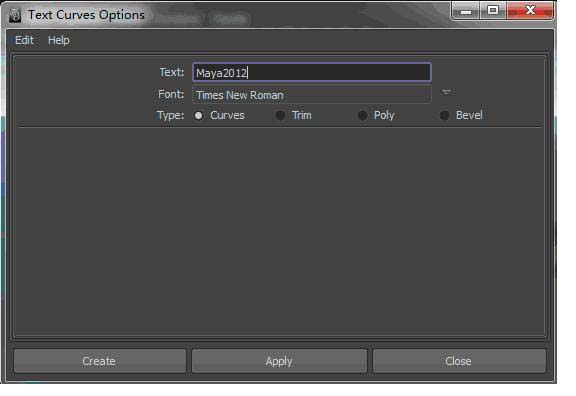
Task: Select the Poly type radio button
Action: coord(362,116)
